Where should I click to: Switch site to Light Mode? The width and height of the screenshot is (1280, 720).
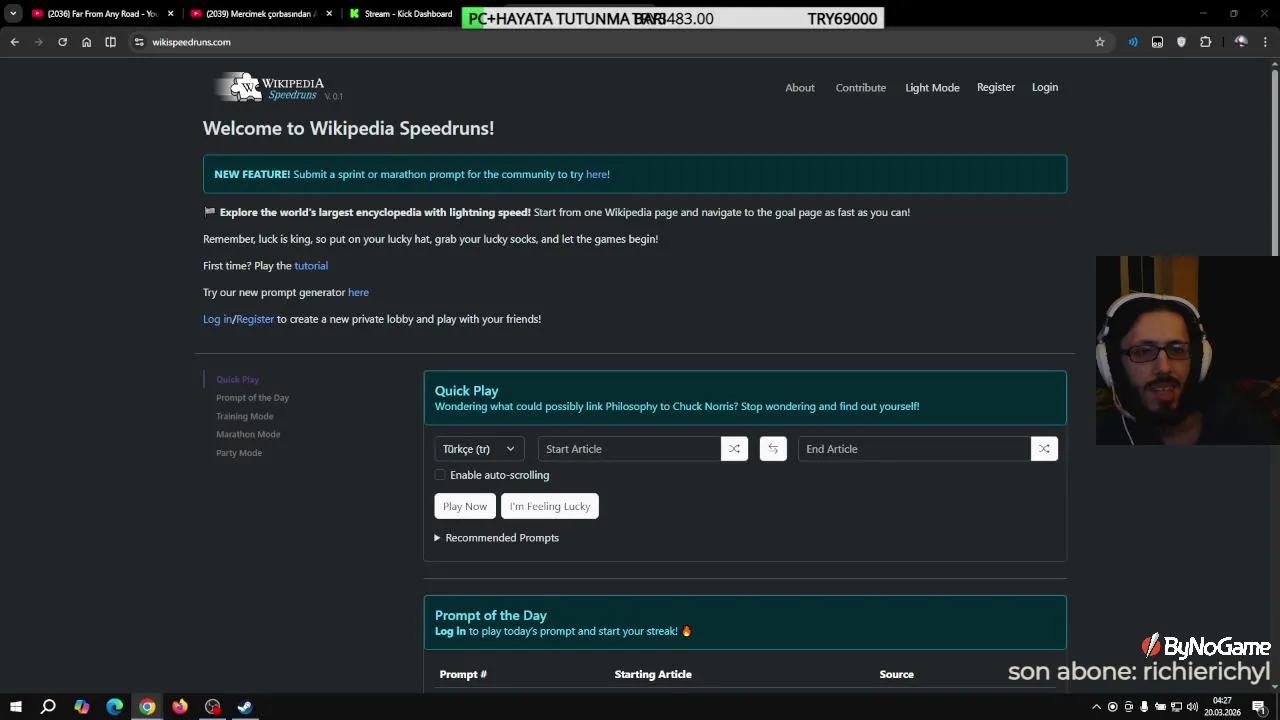pos(932,88)
